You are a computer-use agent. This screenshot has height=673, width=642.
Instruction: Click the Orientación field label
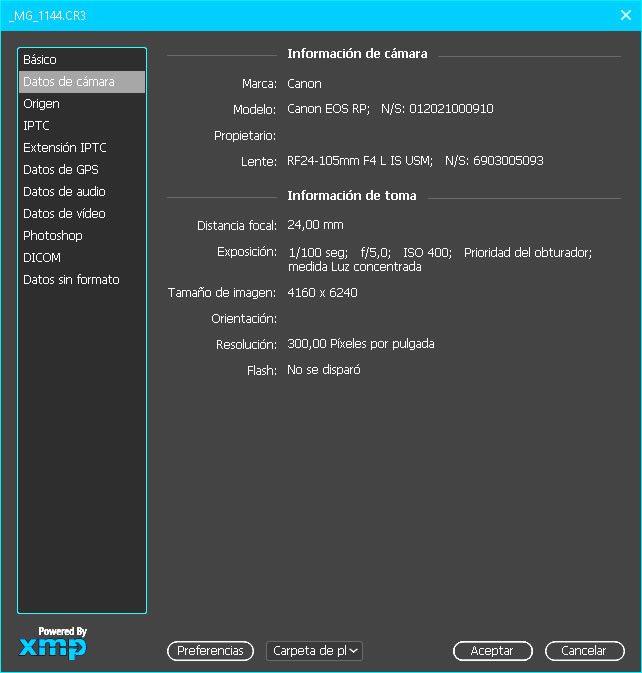244,319
